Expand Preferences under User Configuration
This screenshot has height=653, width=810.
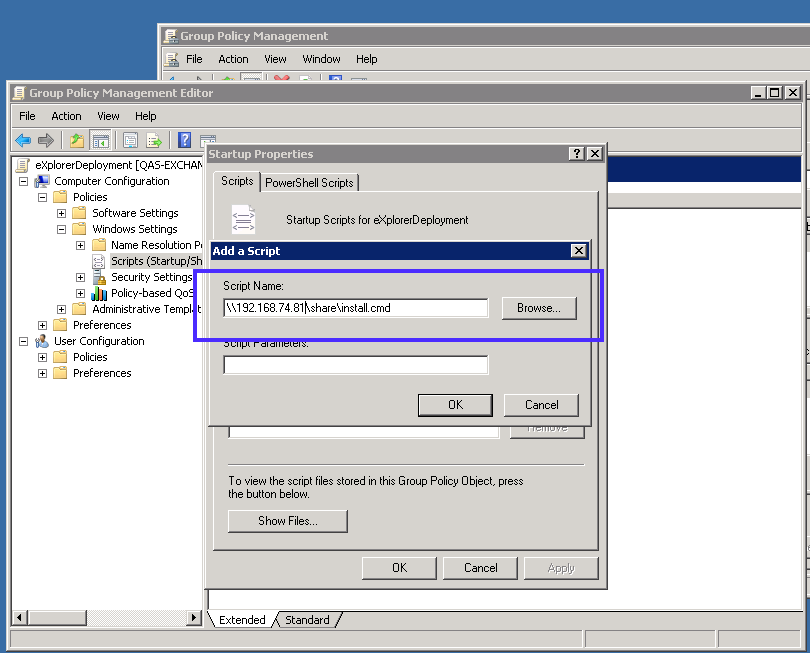42,374
